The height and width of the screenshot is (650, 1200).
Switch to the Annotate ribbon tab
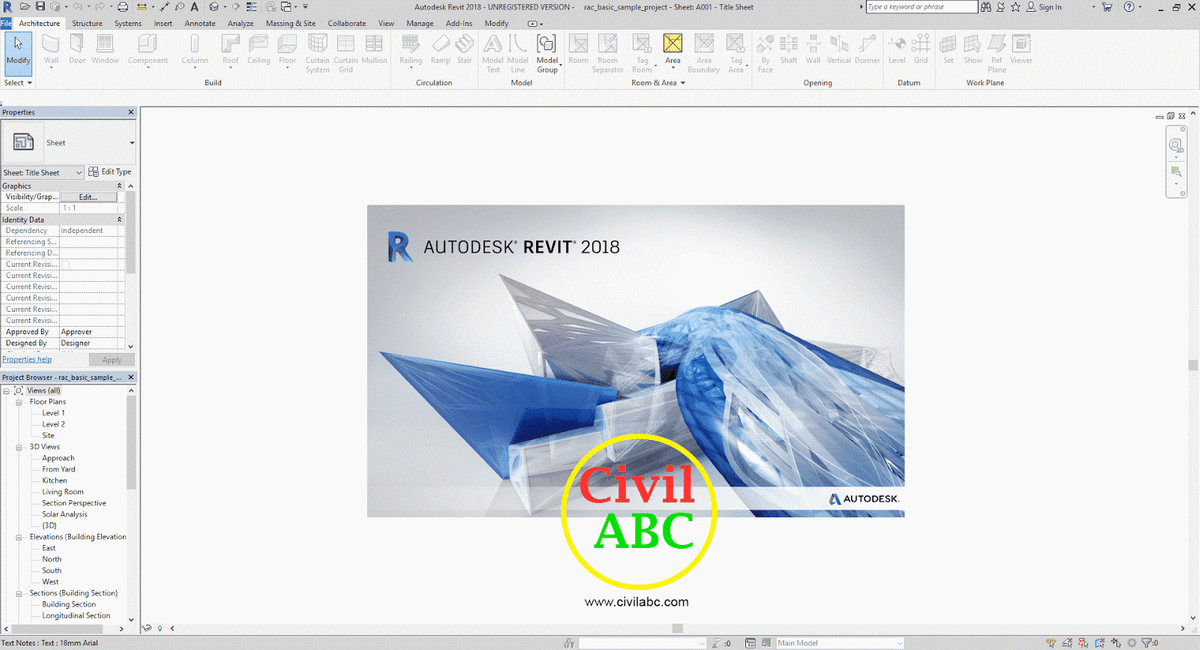click(200, 23)
